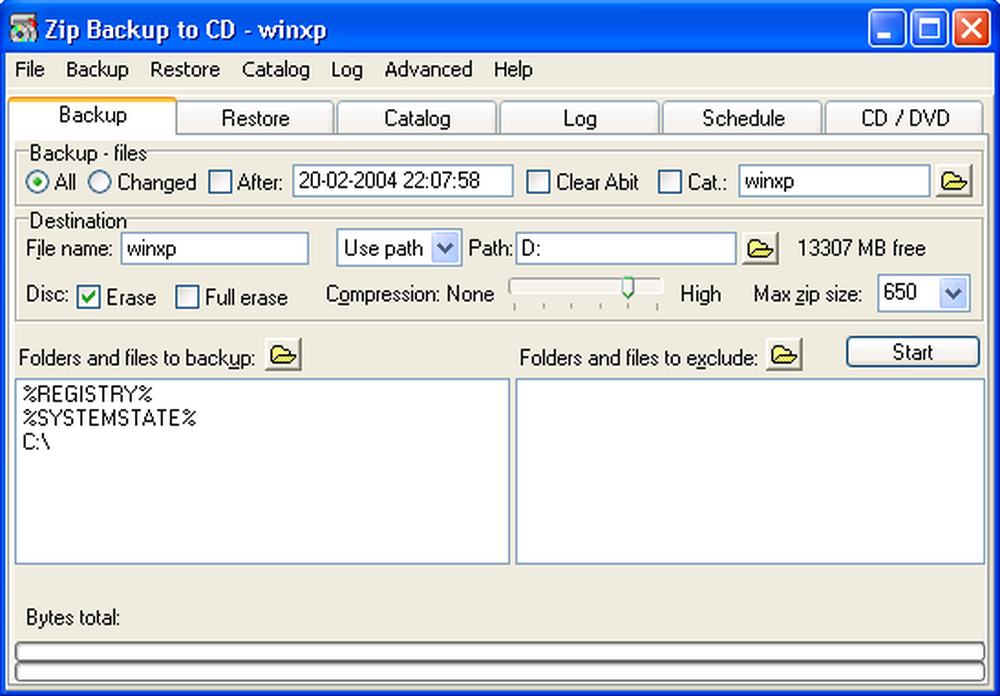The image size is (1000, 696).
Task: Click the After date and time field
Action: pyautogui.click(x=403, y=181)
